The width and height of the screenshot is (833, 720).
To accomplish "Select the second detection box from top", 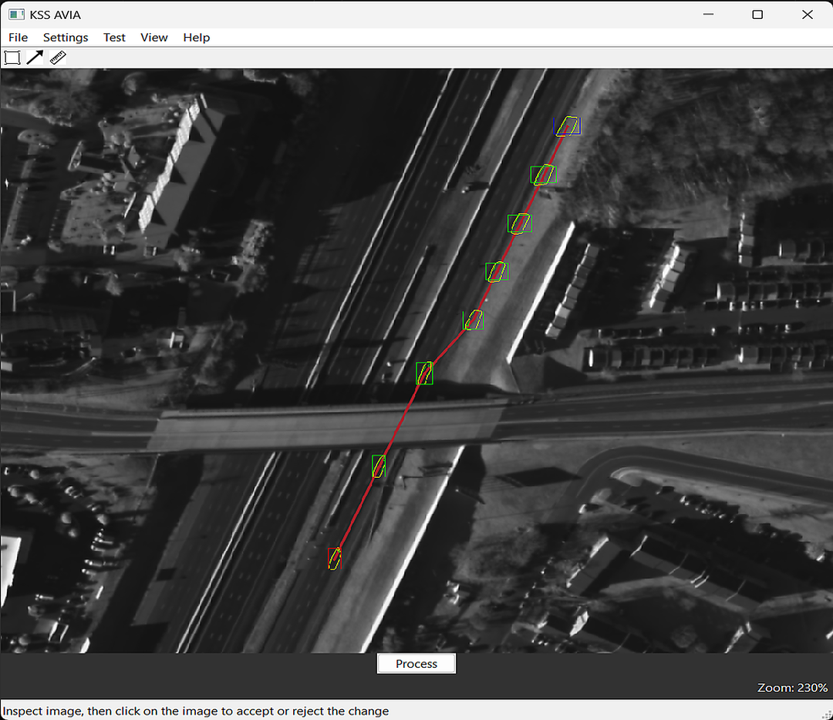I will pos(543,175).
